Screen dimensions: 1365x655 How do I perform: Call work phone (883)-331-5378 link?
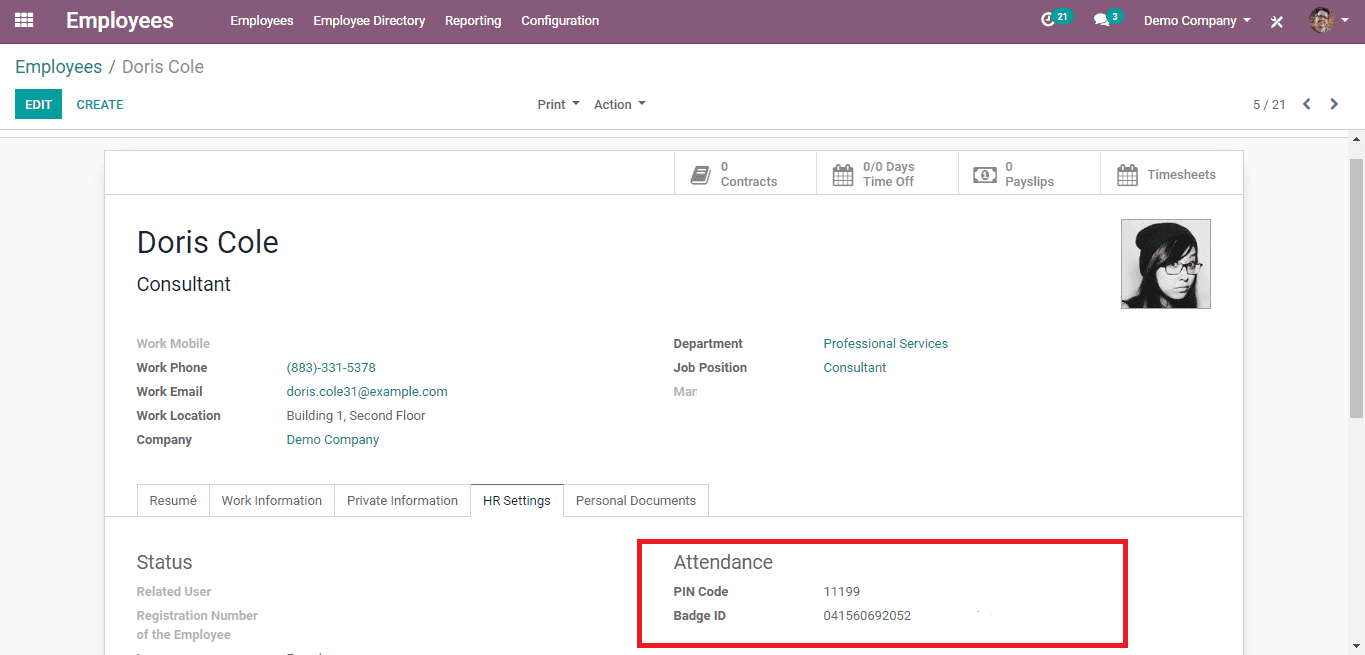[x=331, y=368]
